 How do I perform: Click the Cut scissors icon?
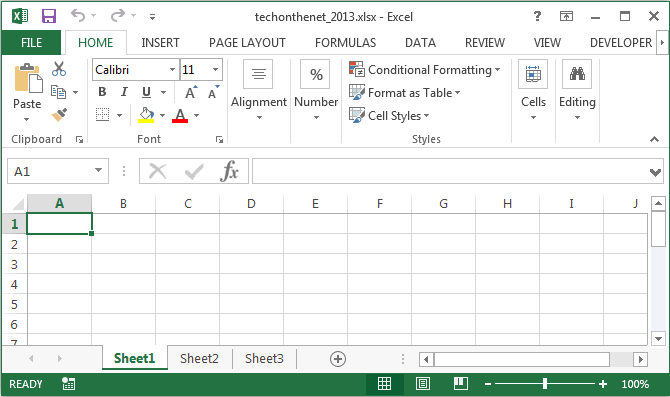59,69
